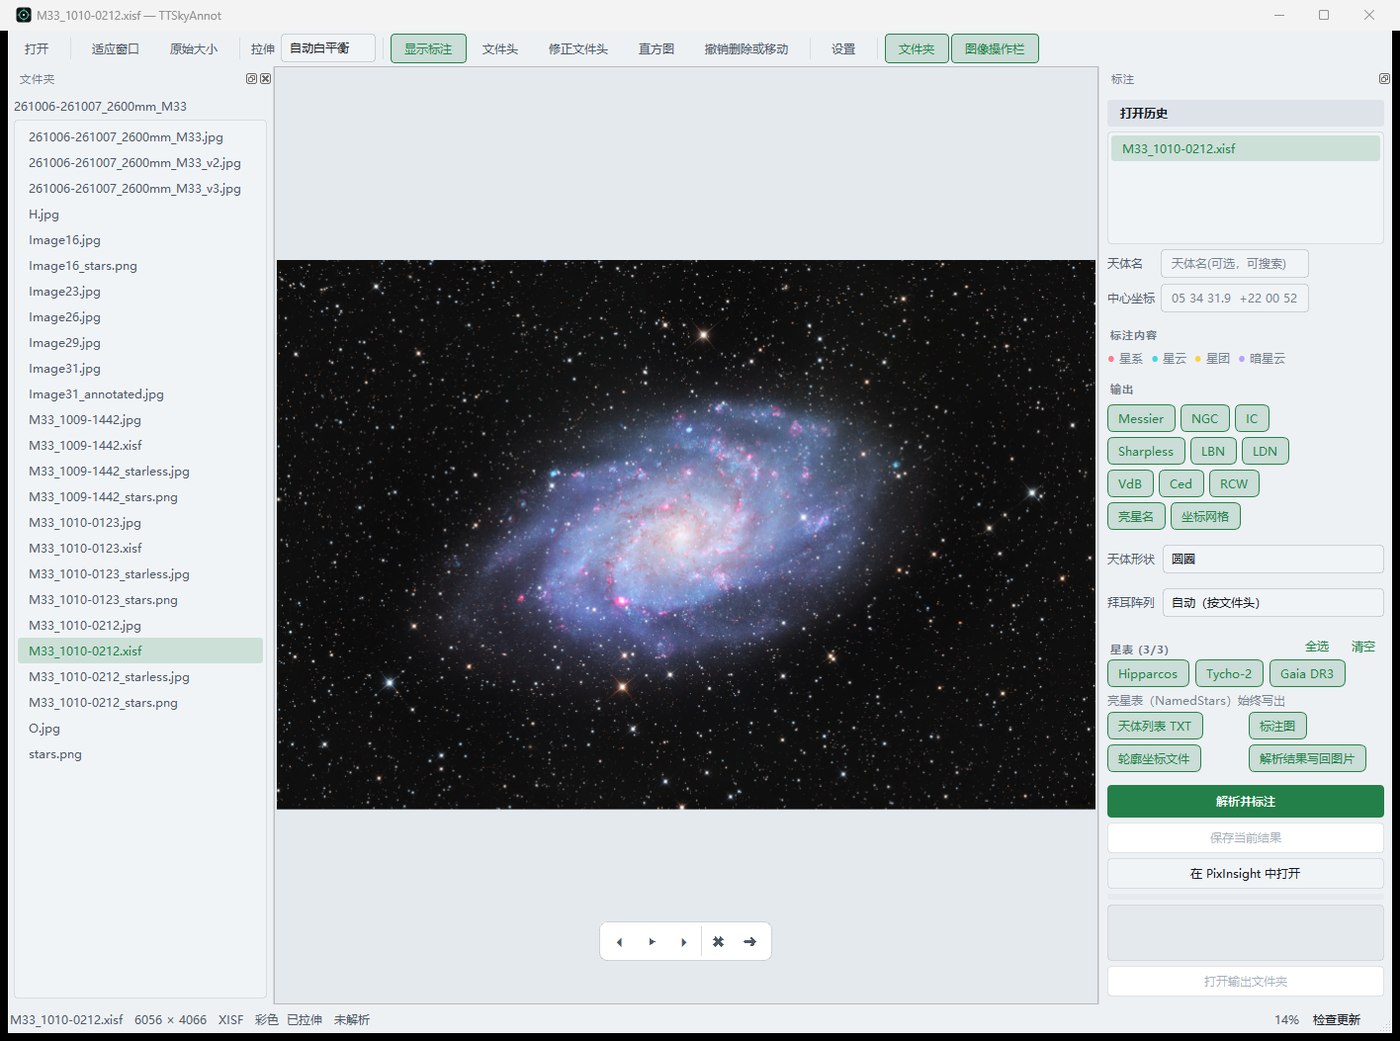Open 设置 from the toolbar
Screen dimensions: 1400x1041
click(843, 49)
